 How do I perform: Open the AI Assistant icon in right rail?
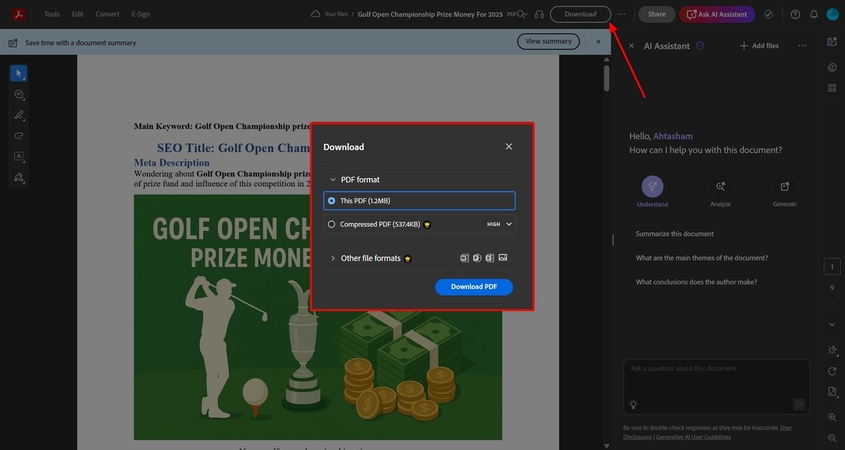832,42
